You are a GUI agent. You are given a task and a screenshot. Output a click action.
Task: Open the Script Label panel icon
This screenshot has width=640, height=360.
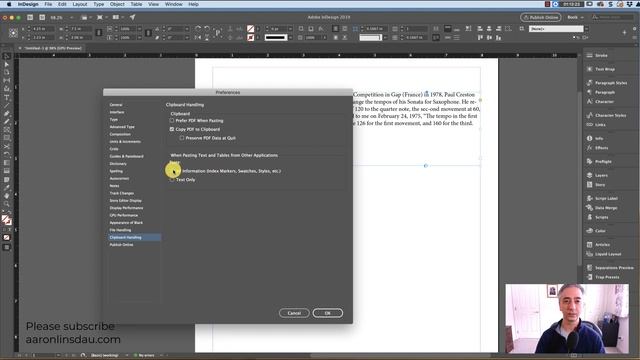pyautogui.click(x=589, y=198)
